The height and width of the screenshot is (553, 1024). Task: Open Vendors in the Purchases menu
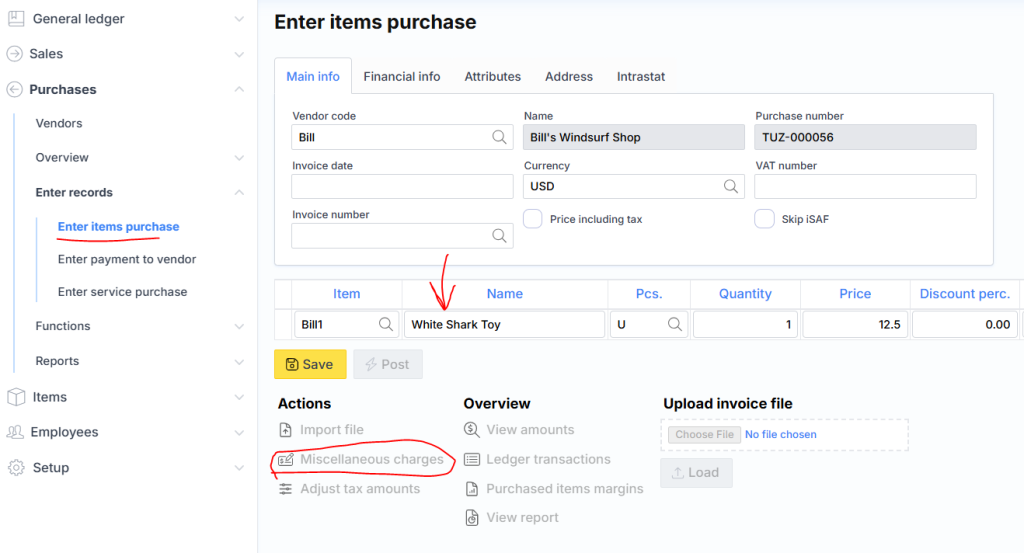[59, 123]
